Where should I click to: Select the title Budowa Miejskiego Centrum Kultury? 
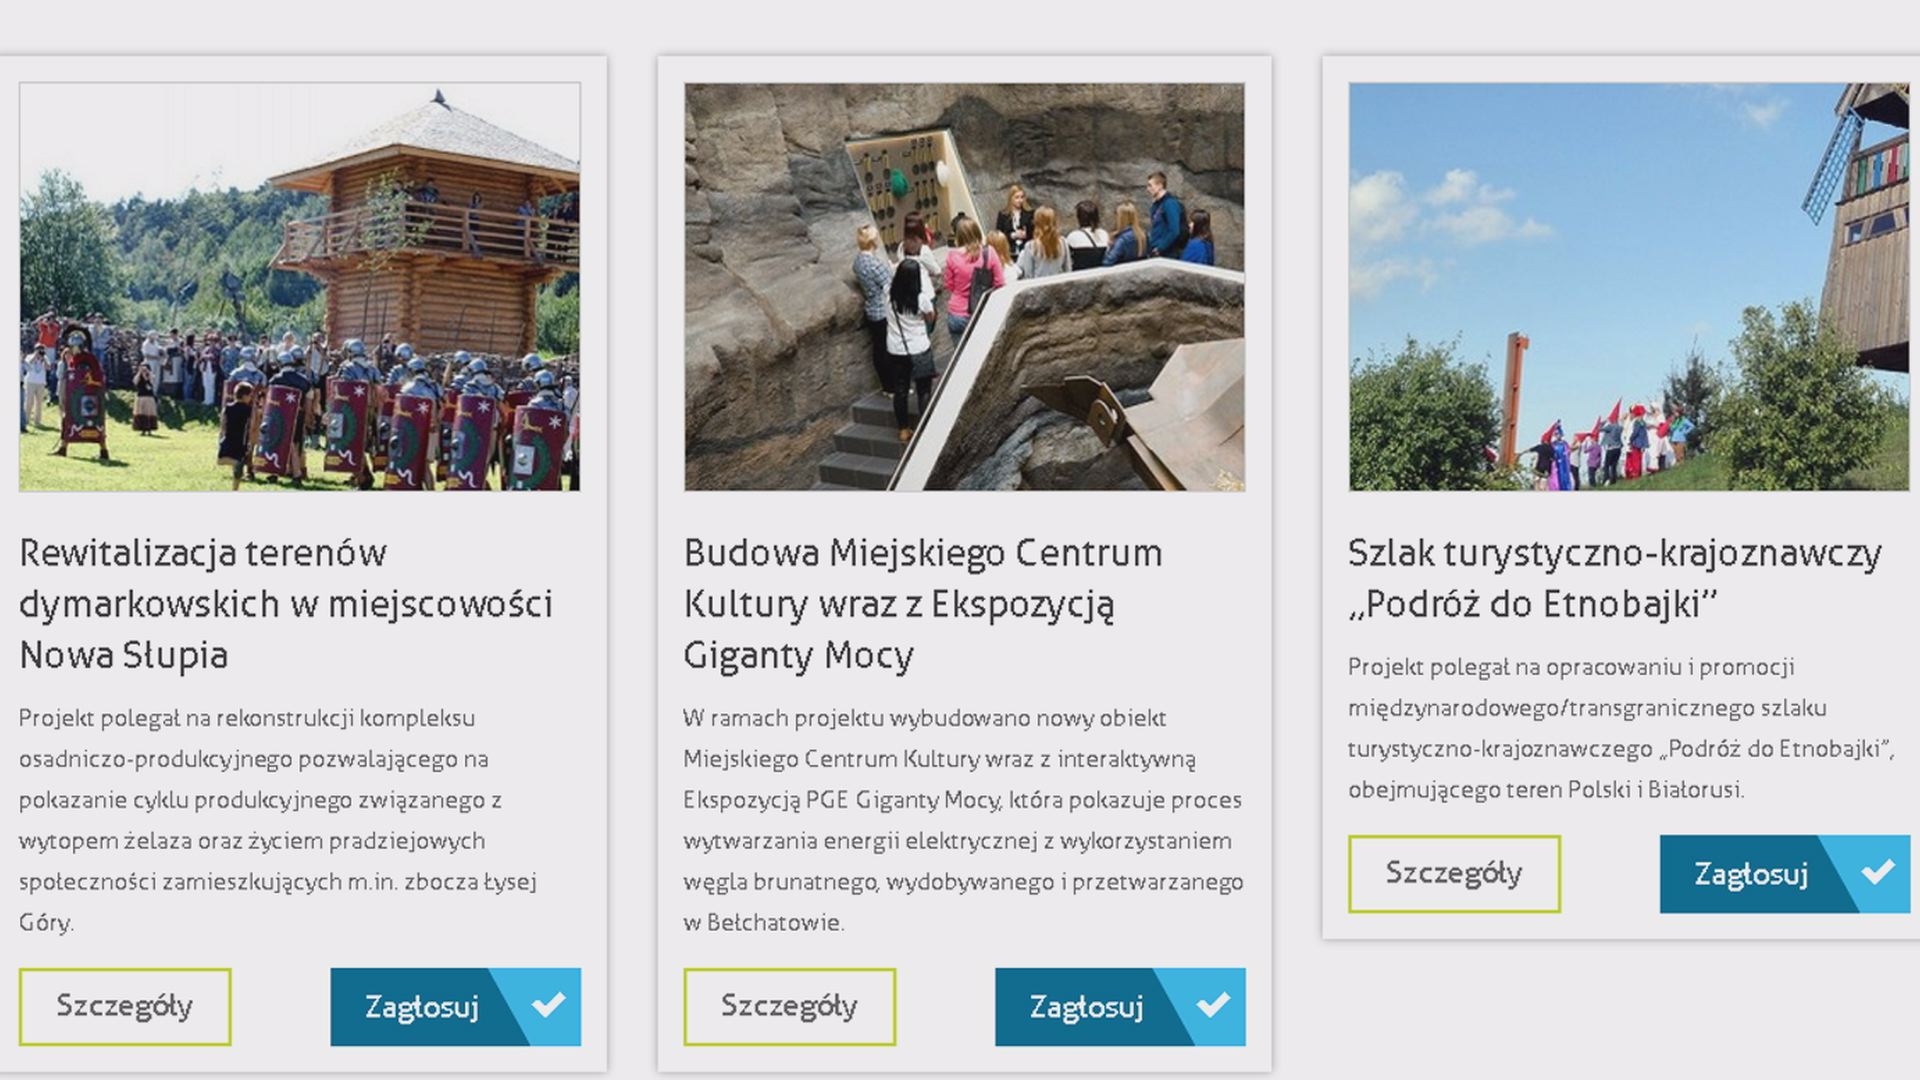coord(923,604)
